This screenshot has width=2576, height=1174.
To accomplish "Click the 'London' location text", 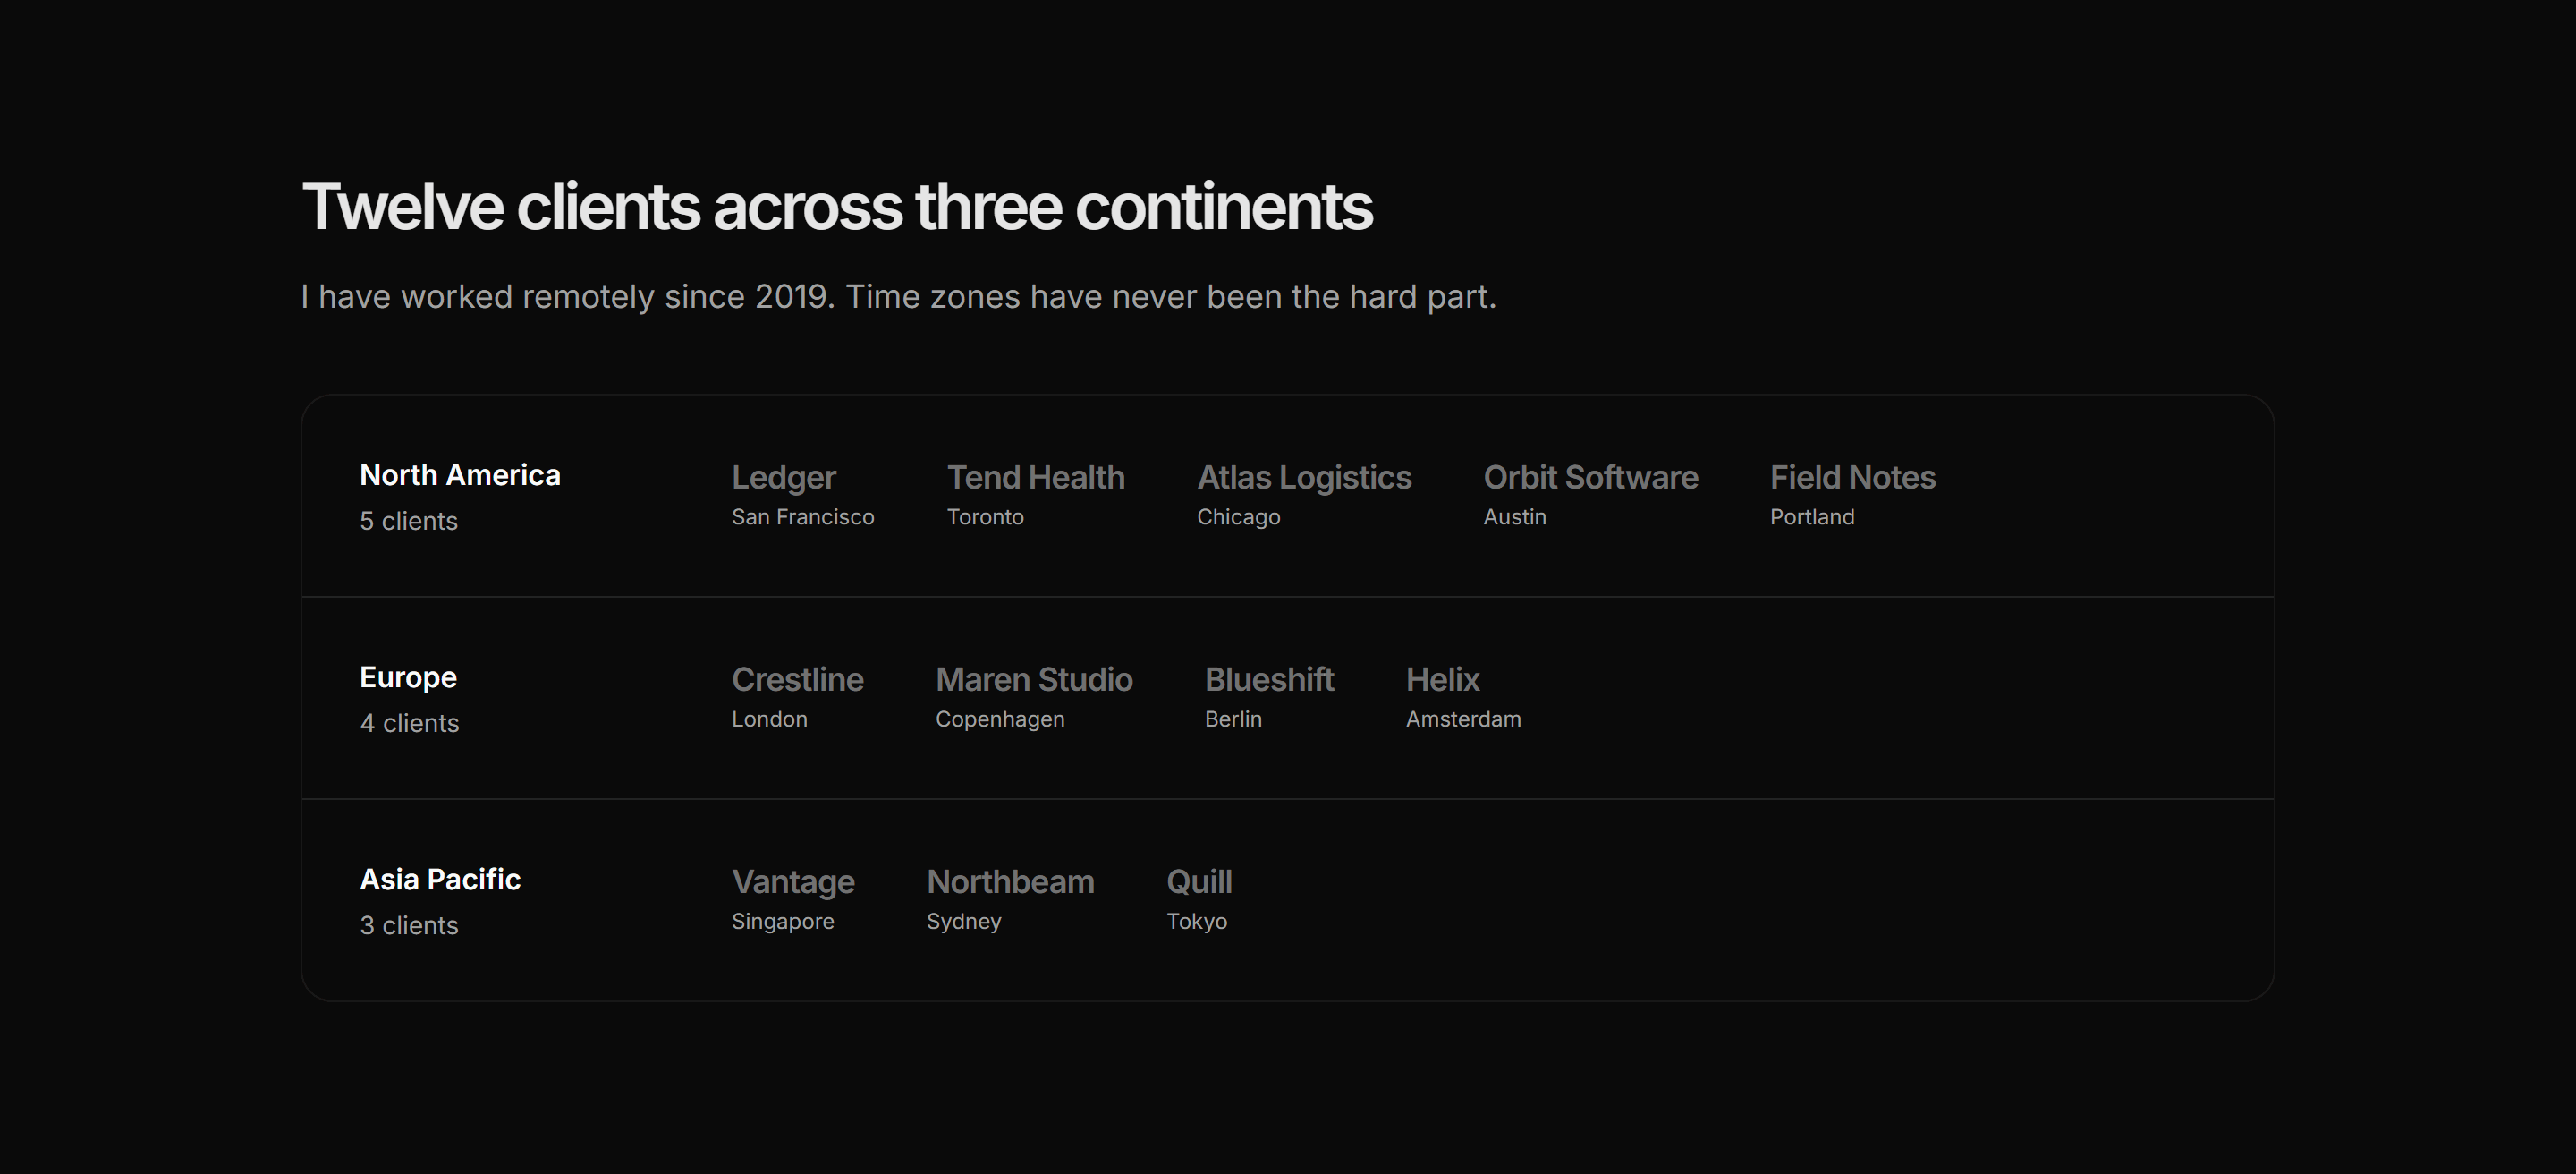I will 769,719.
